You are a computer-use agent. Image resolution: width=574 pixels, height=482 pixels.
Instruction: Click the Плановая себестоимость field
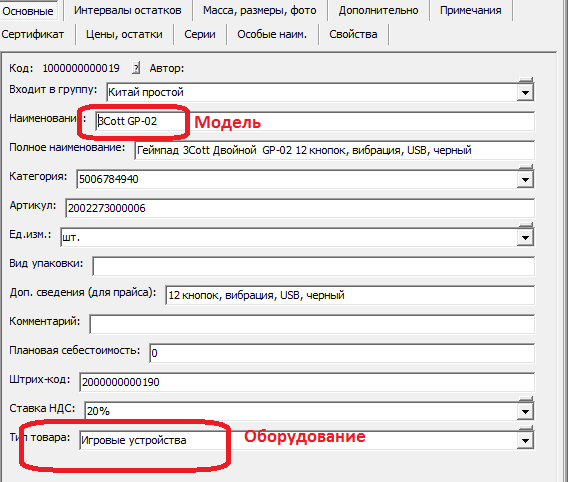point(342,353)
